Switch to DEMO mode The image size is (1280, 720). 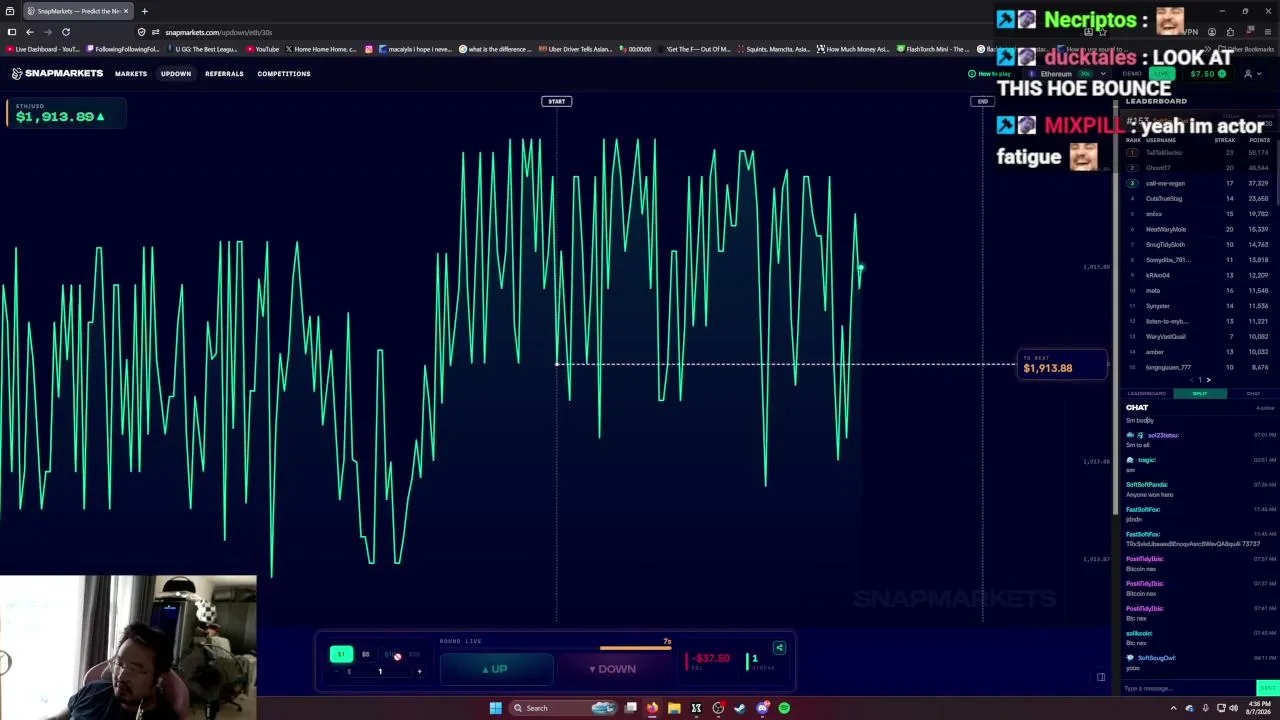[x=1132, y=74]
